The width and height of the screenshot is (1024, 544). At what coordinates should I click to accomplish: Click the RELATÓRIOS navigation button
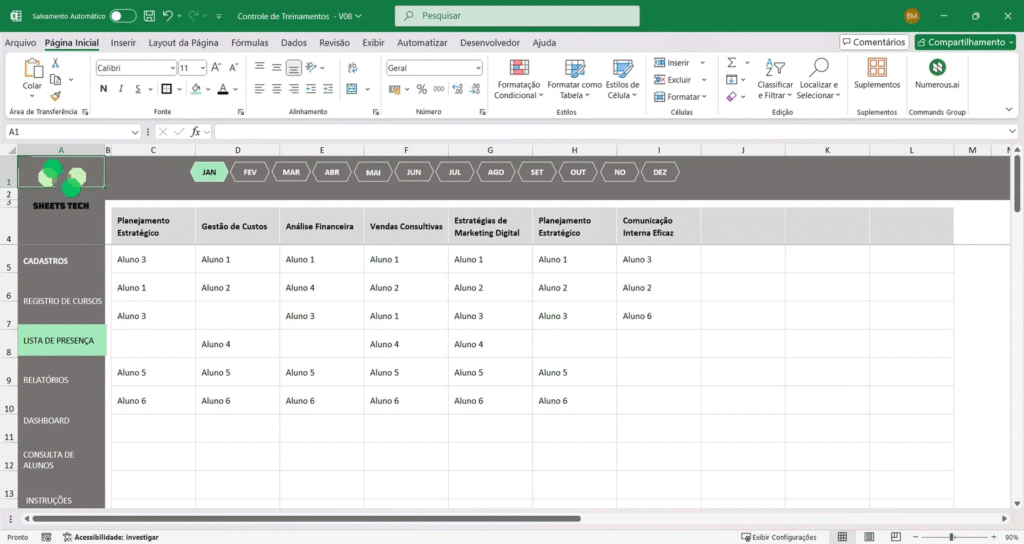(x=46, y=380)
